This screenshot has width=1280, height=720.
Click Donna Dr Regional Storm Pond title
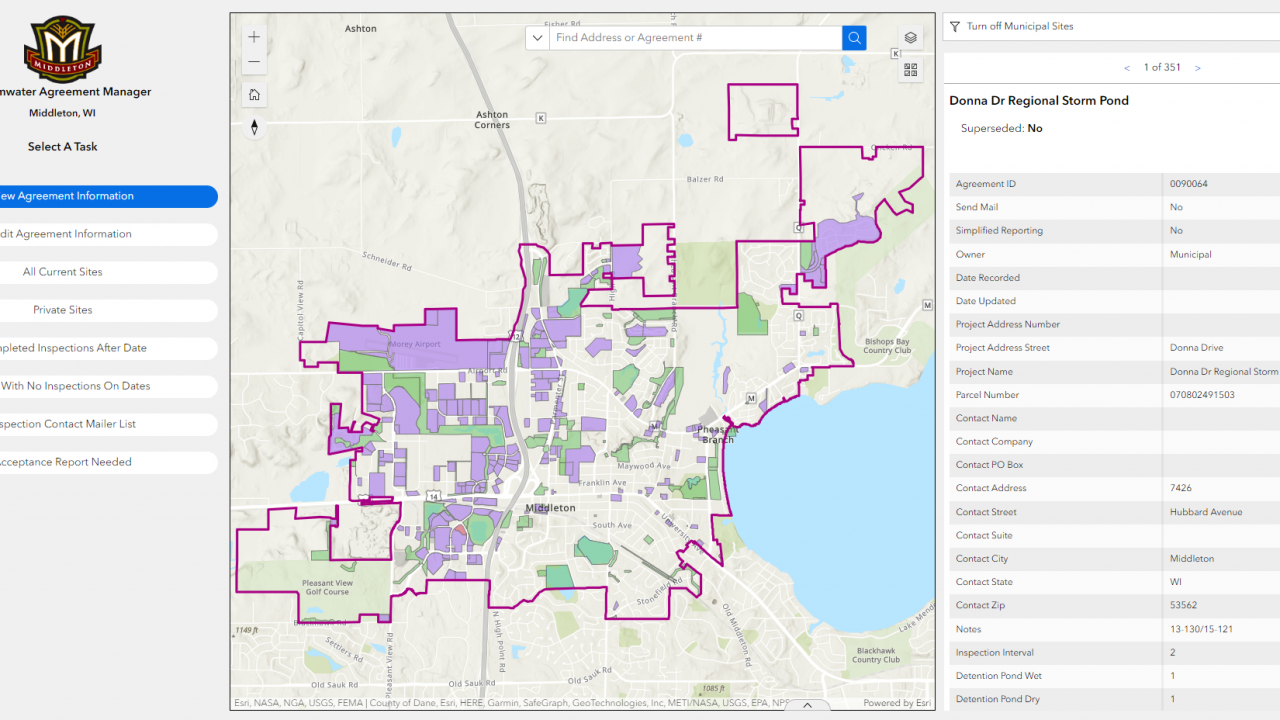tap(1039, 100)
